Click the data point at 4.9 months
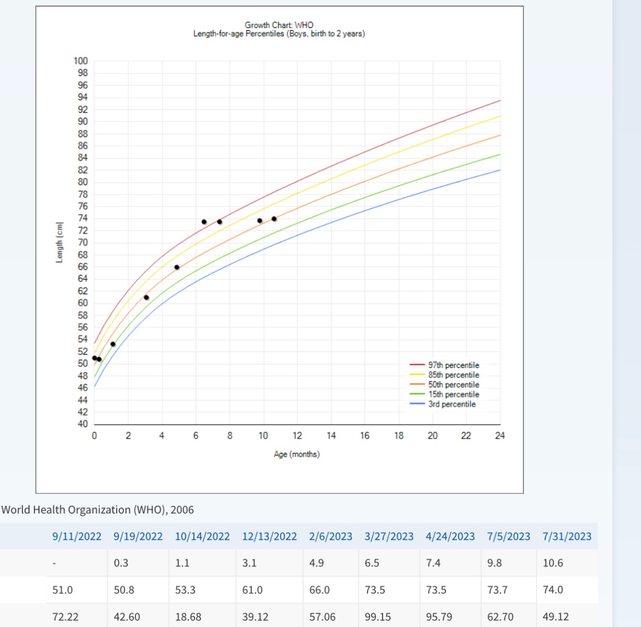This screenshot has height=627, width=641. click(x=177, y=267)
